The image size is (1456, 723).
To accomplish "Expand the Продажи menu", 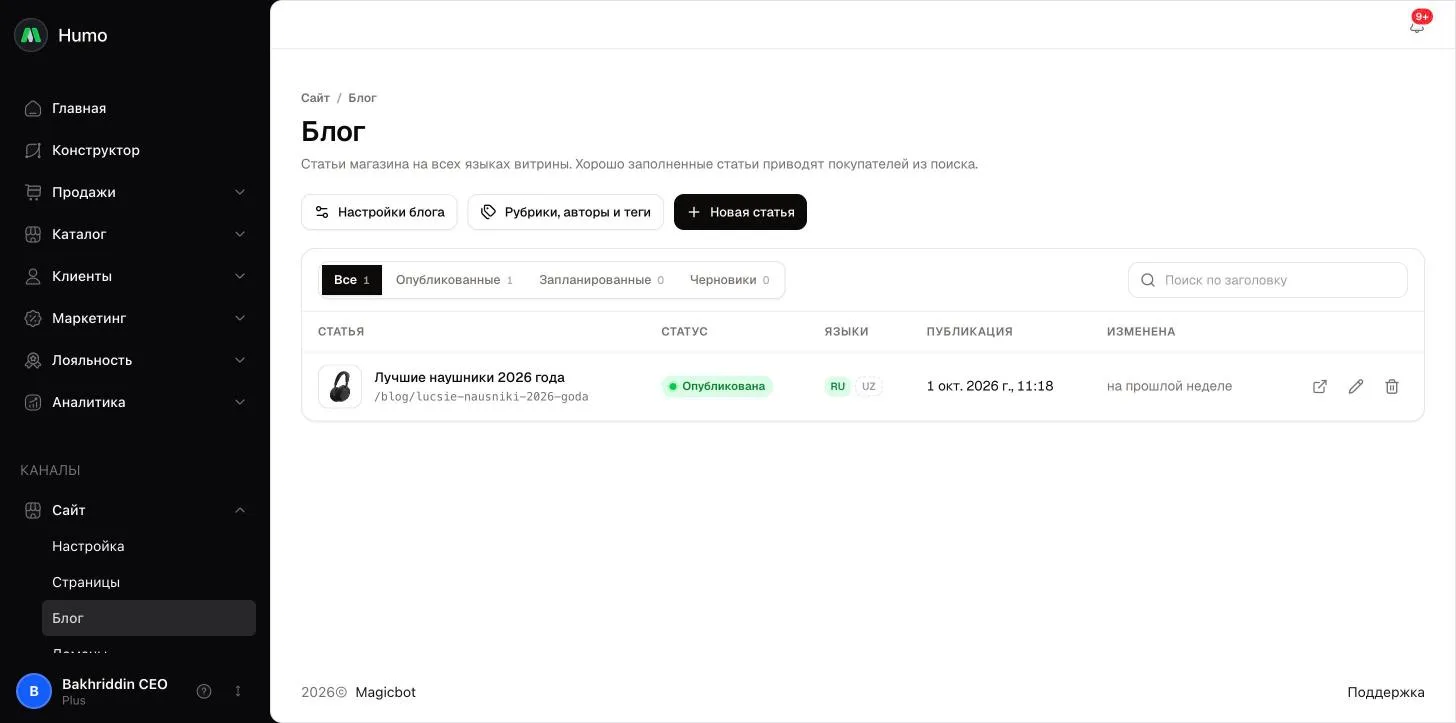I will pos(135,192).
